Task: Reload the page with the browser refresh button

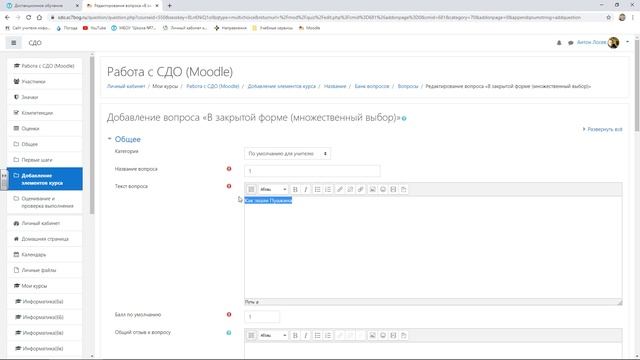Action: [x=28, y=18]
